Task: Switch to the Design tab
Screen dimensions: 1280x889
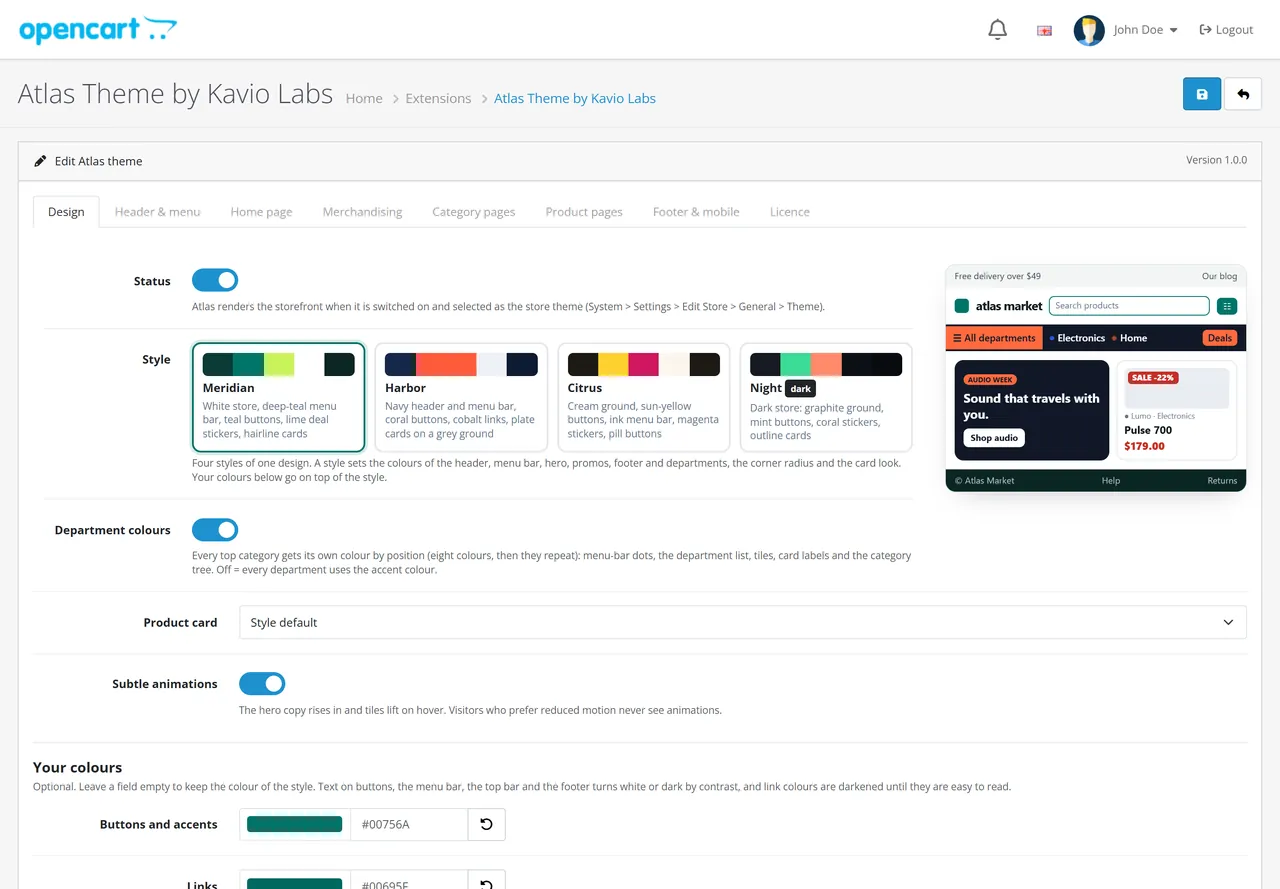Action: (66, 212)
